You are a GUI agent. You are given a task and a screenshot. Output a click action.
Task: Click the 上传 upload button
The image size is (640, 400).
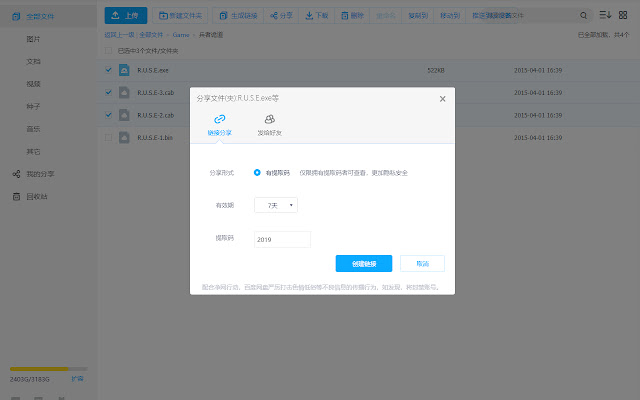click(126, 16)
